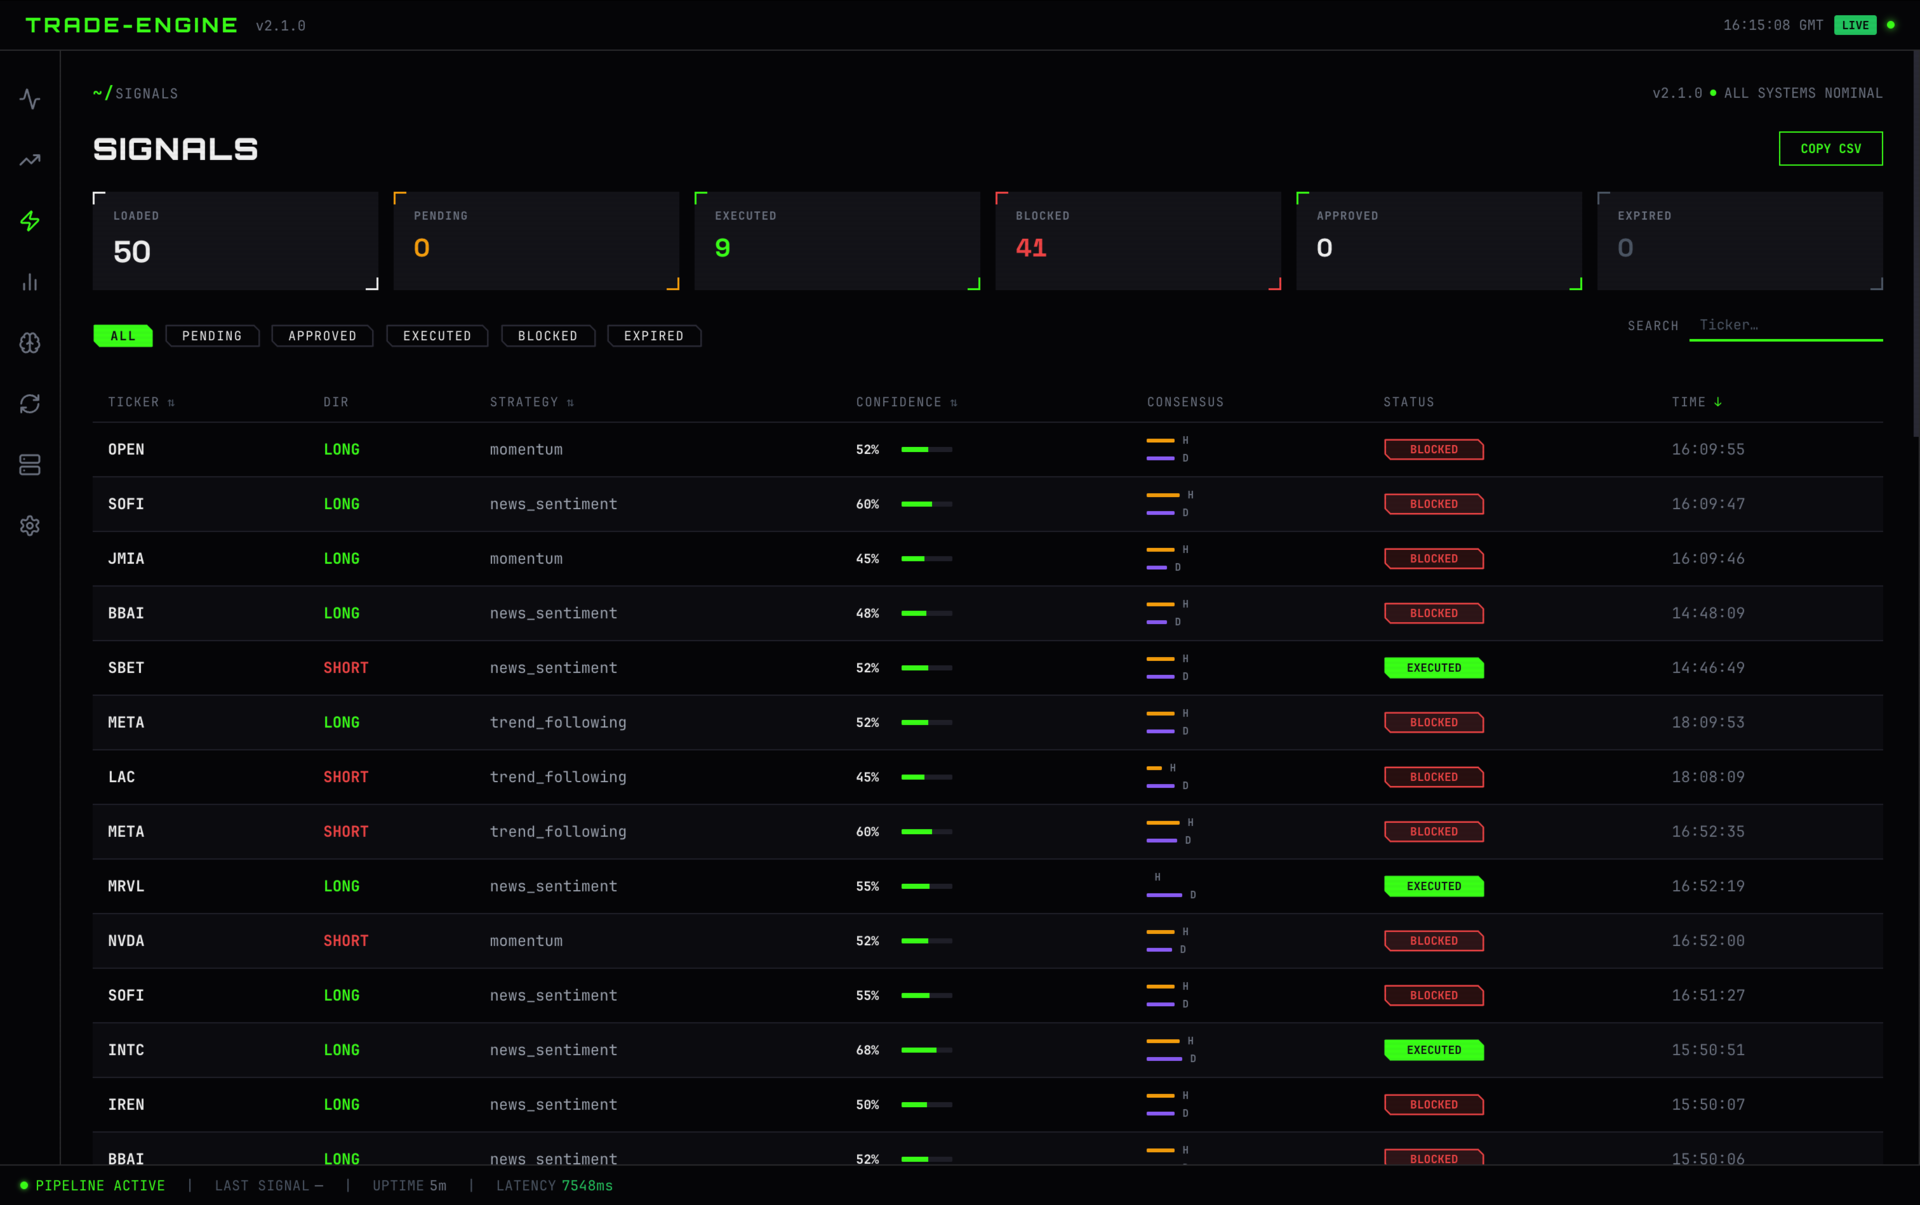1920x1205 pixels.
Task: Select the ALL filter tab
Action: click(x=123, y=336)
